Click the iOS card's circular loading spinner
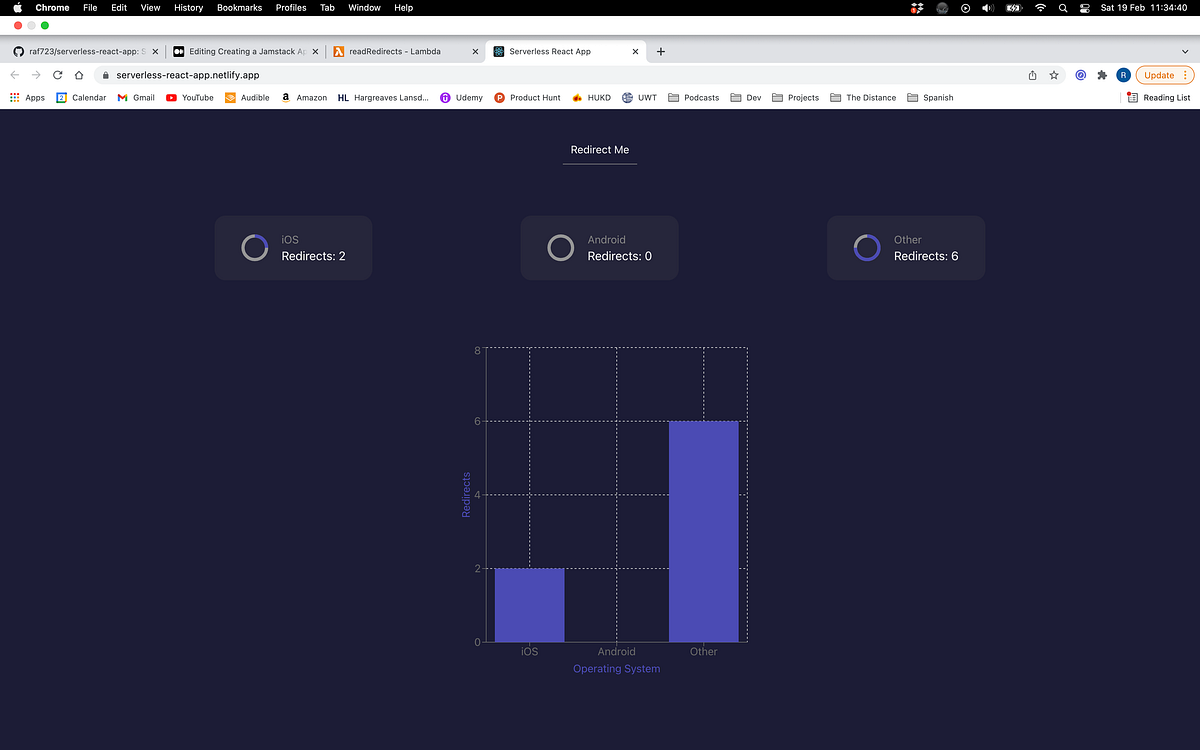 click(254, 247)
